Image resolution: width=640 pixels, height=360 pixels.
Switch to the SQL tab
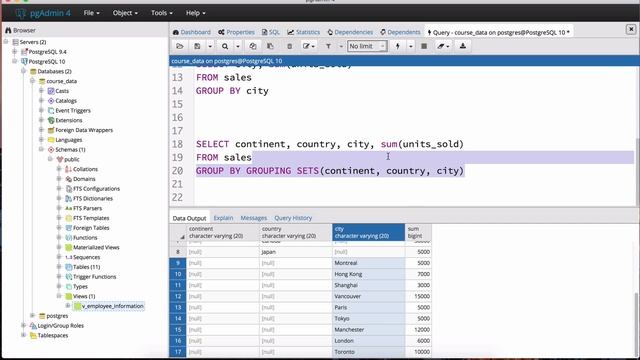[x=271, y=32]
